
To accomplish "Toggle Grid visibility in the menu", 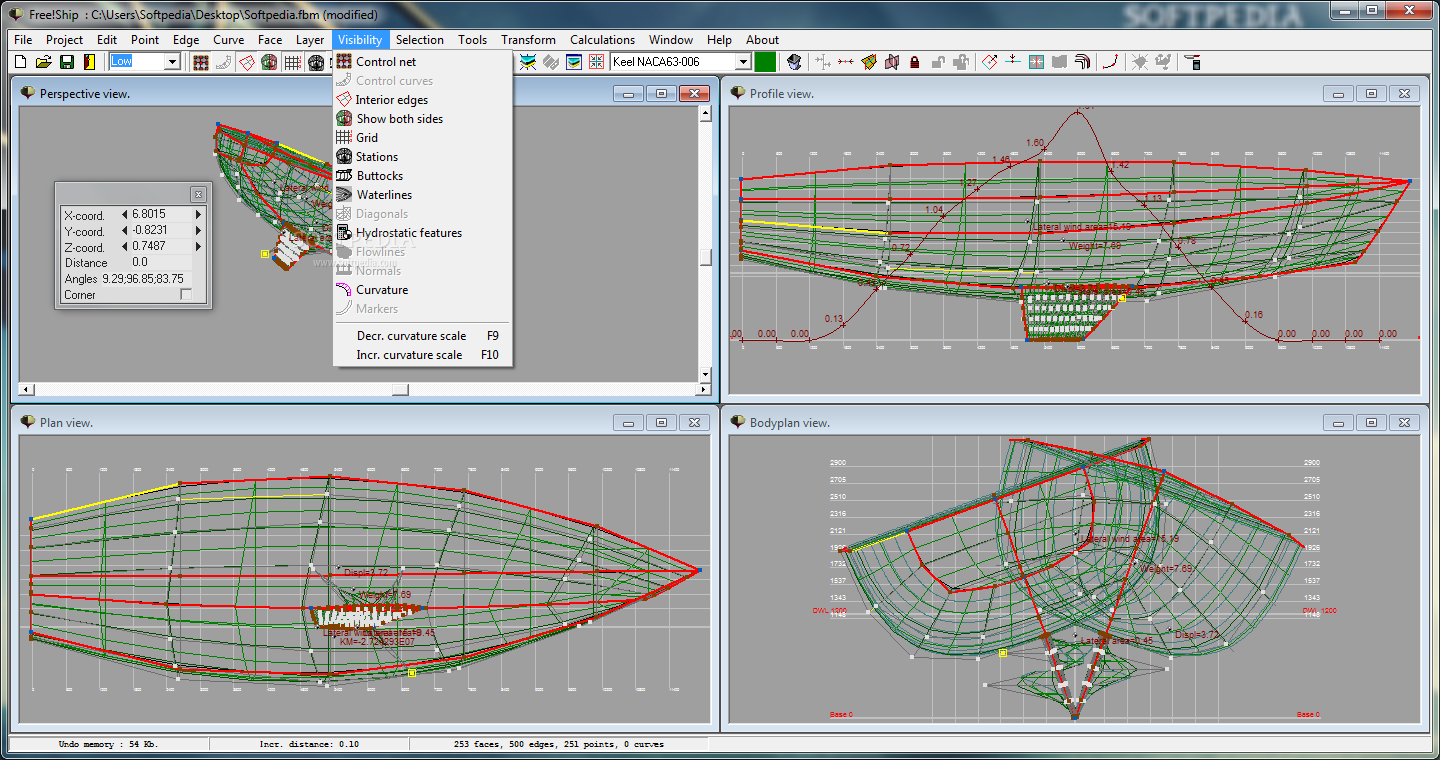I will [x=423, y=138].
